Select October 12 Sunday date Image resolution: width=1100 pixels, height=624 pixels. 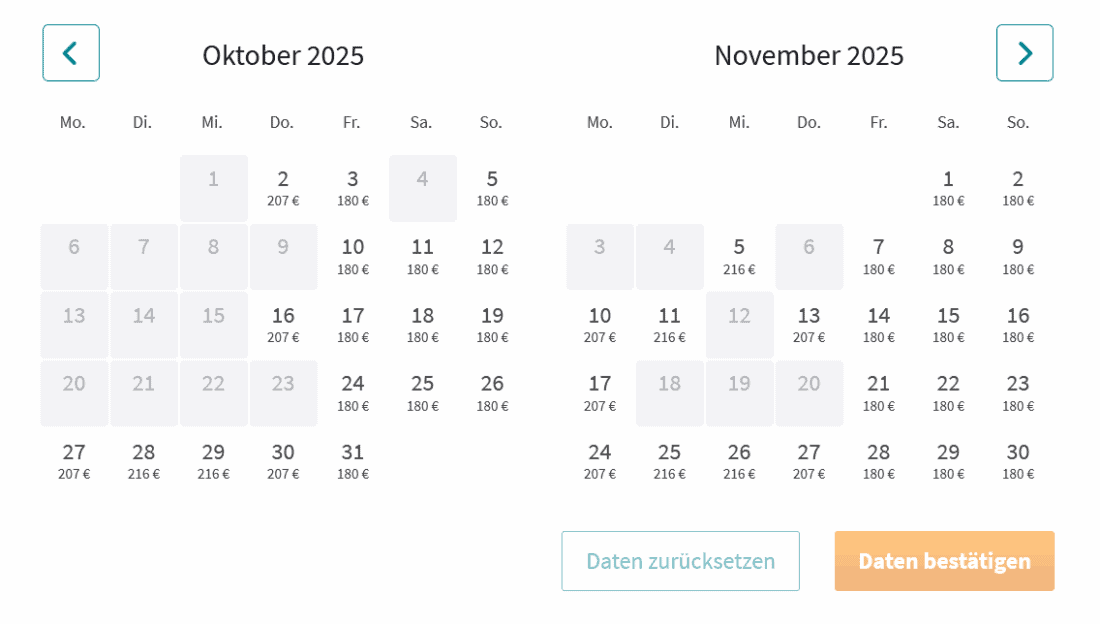(492, 256)
